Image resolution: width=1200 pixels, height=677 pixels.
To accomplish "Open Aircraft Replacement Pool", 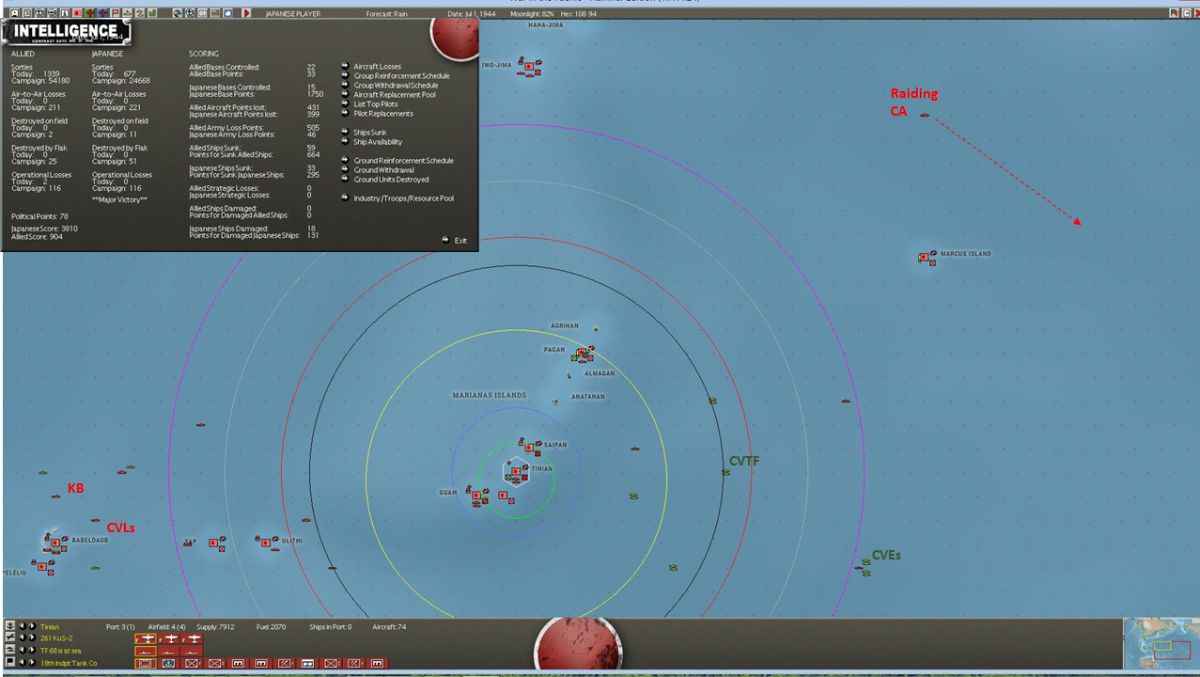I will click(388, 95).
